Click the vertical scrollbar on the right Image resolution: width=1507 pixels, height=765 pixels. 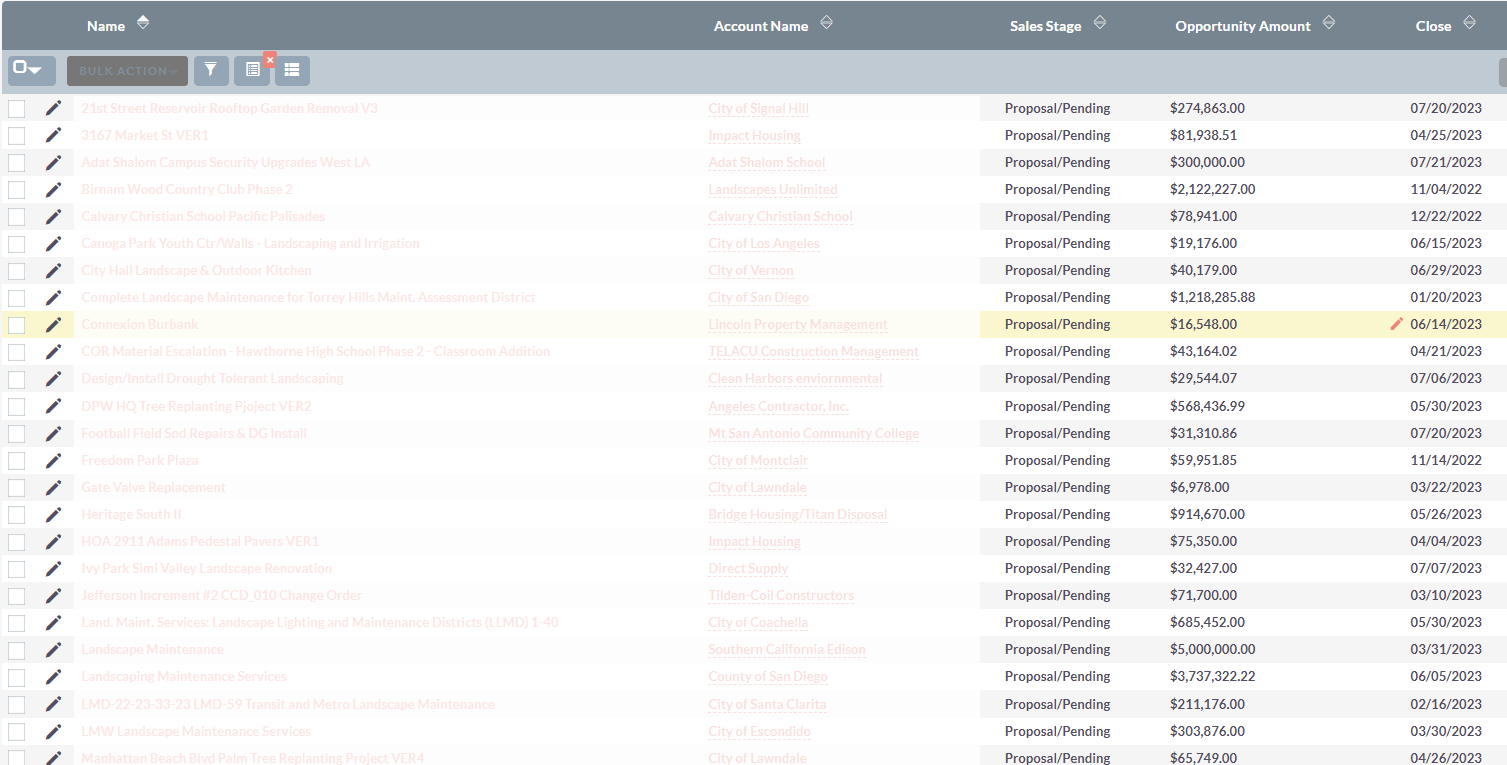[1500, 72]
